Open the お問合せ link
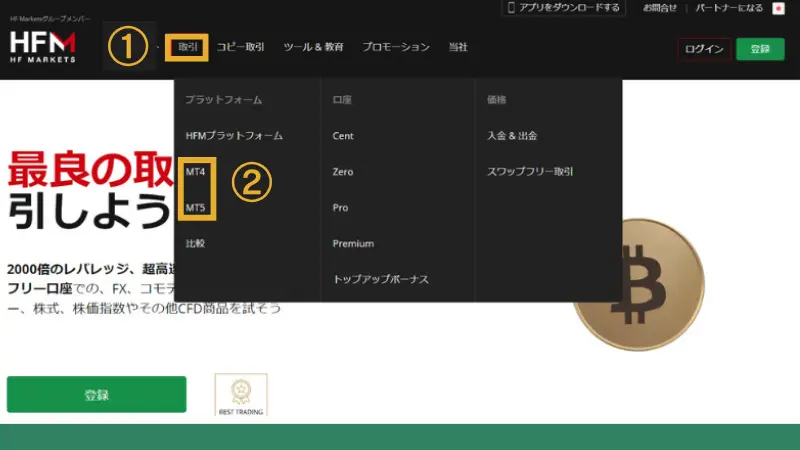The image size is (800, 450). coord(660,8)
